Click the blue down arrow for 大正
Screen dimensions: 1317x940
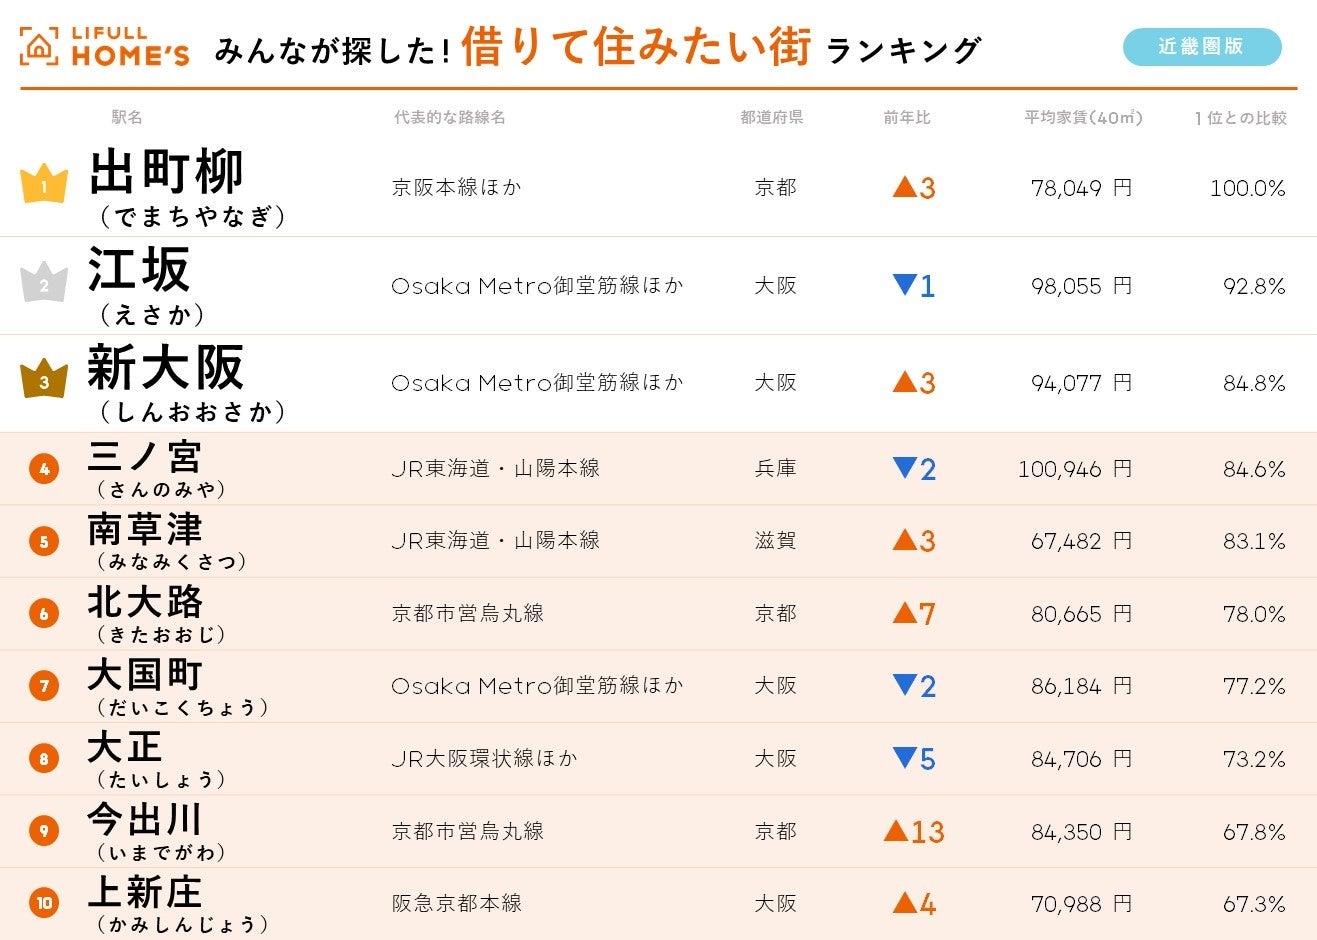click(905, 758)
